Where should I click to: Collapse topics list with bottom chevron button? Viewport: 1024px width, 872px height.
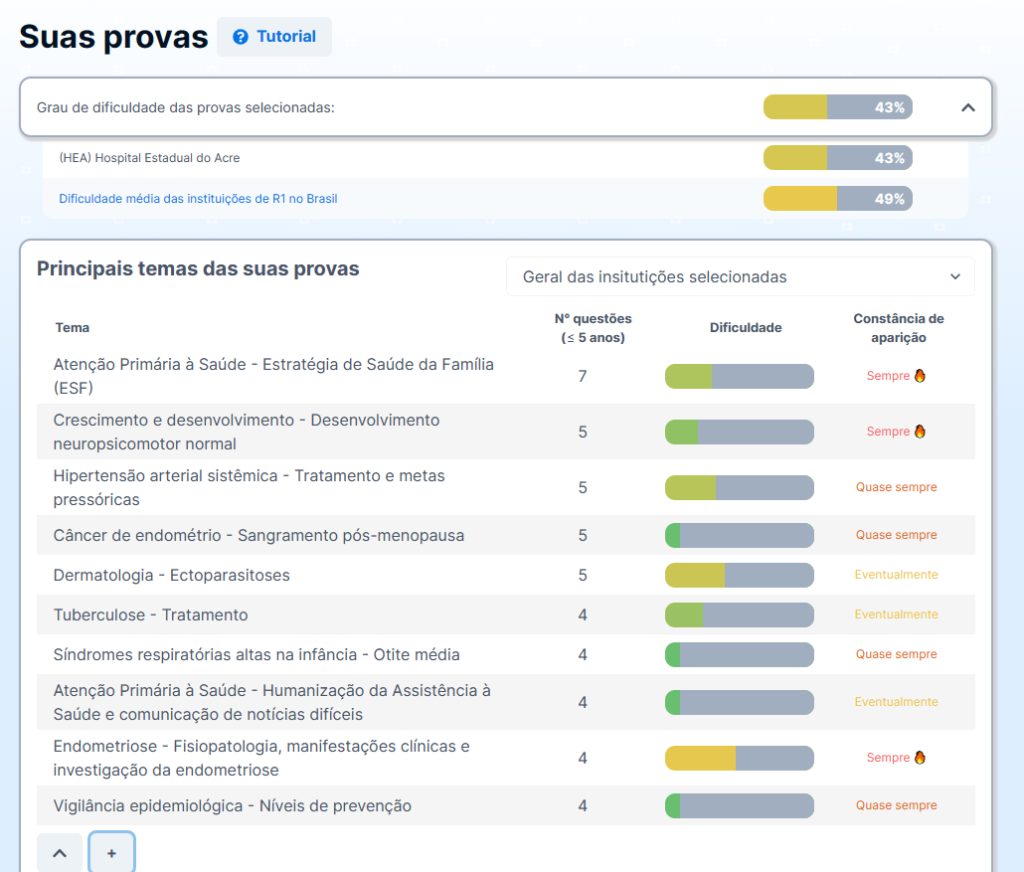click(60, 853)
